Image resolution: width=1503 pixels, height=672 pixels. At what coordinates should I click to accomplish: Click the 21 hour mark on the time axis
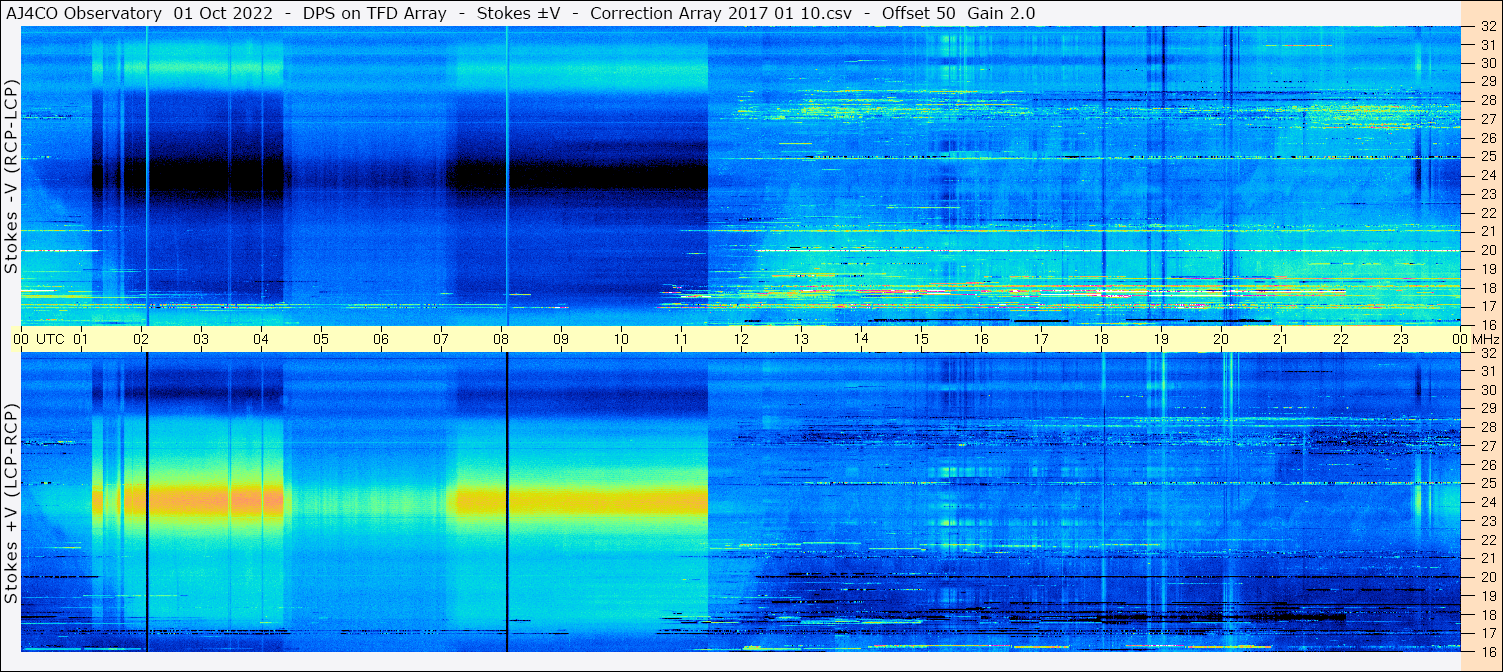click(x=1281, y=339)
